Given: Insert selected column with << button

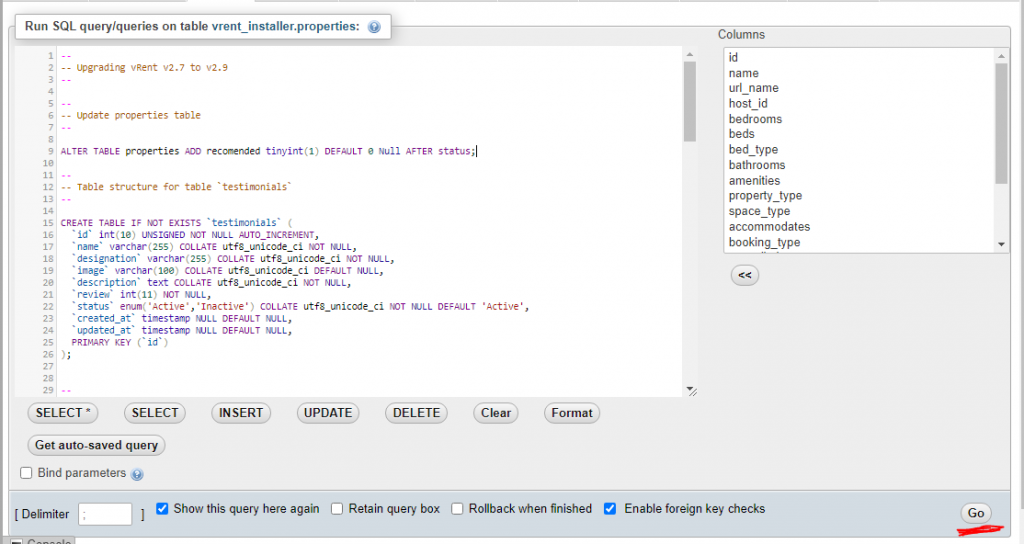Looking at the screenshot, I should click(x=744, y=275).
